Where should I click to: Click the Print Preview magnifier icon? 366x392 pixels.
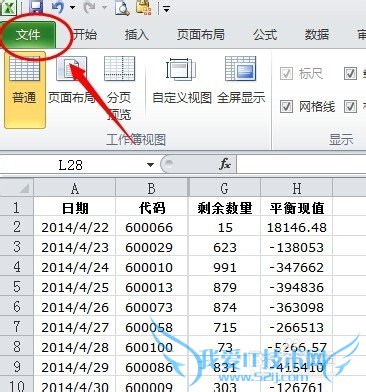click(x=122, y=7)
